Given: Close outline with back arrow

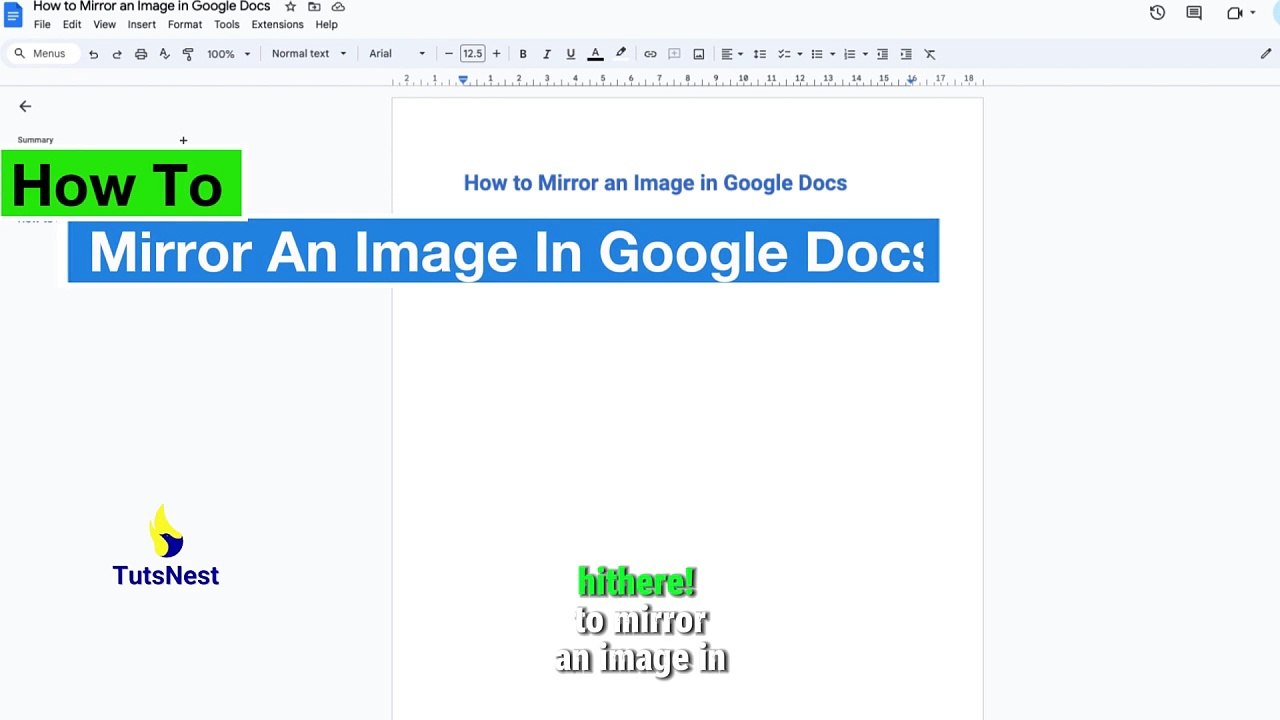Looking at the screenshot, I should [x=25, y=106].
